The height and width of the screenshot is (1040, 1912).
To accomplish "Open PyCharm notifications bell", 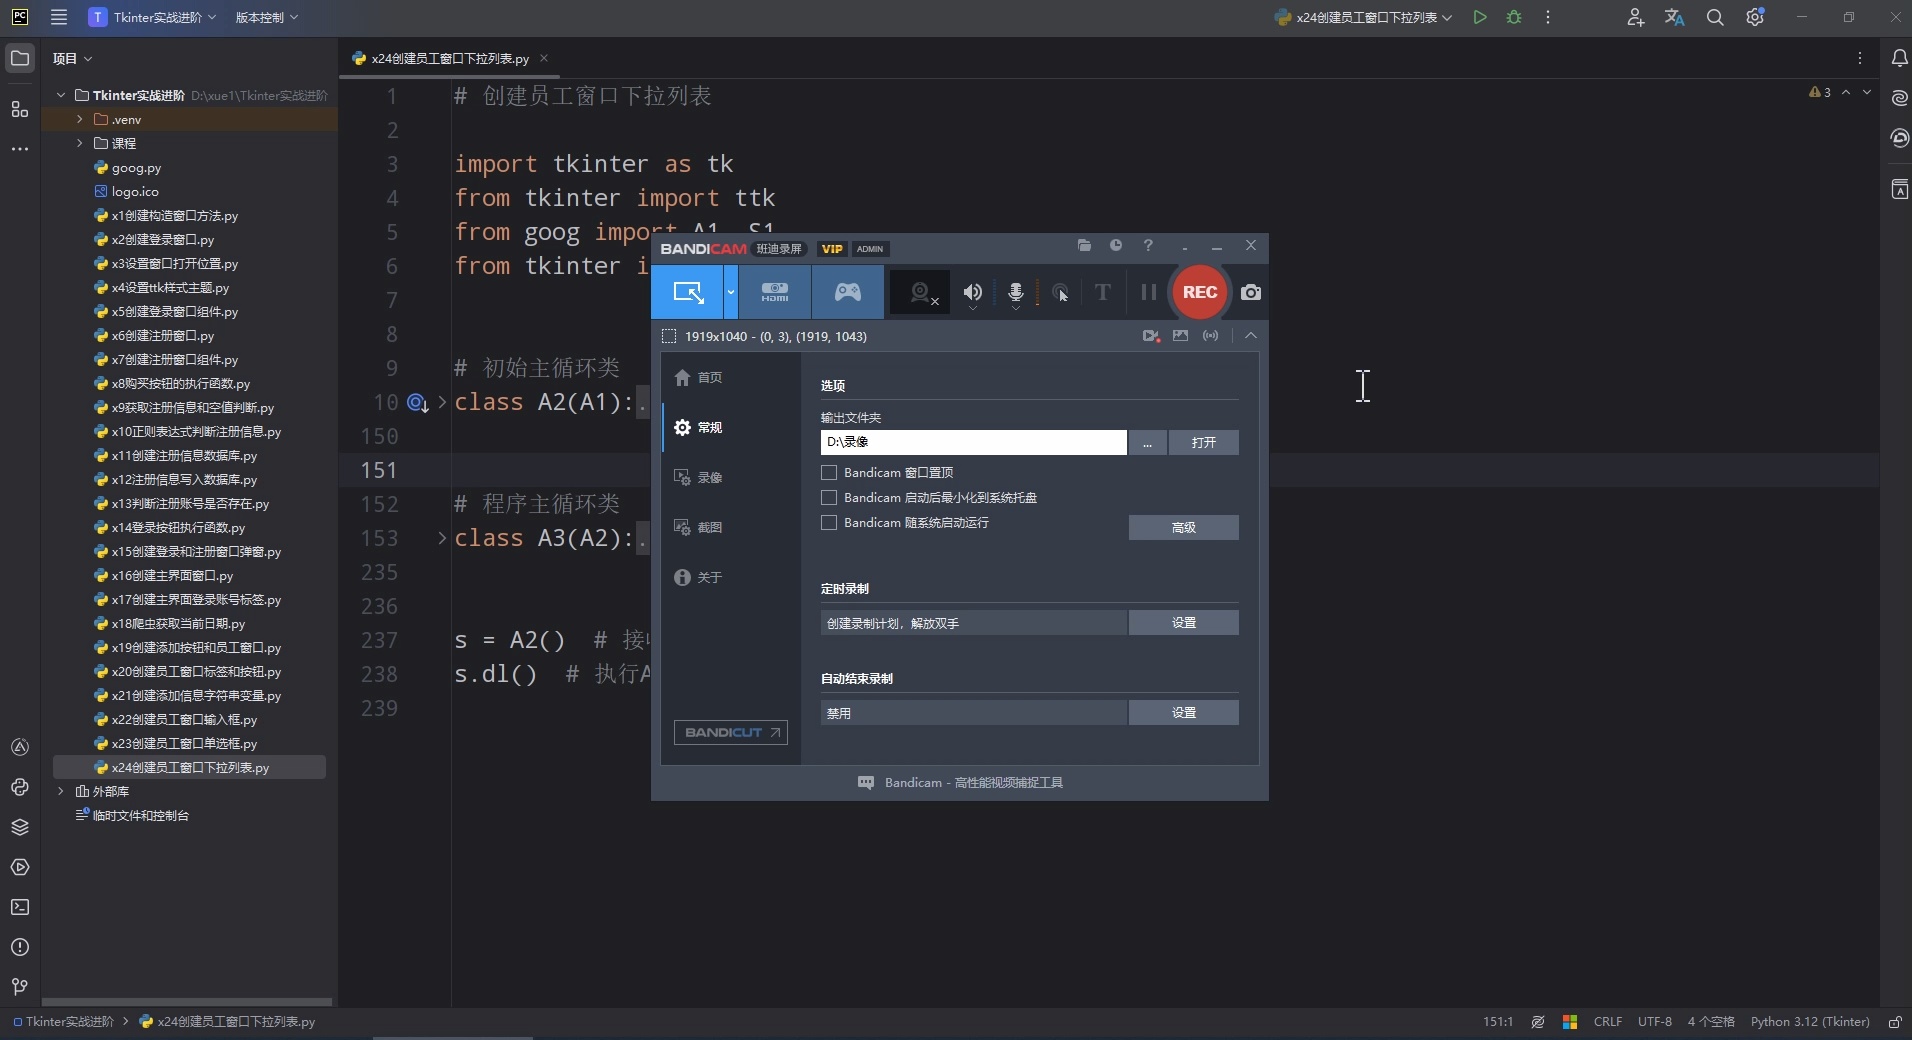I will click(1899, 58).
